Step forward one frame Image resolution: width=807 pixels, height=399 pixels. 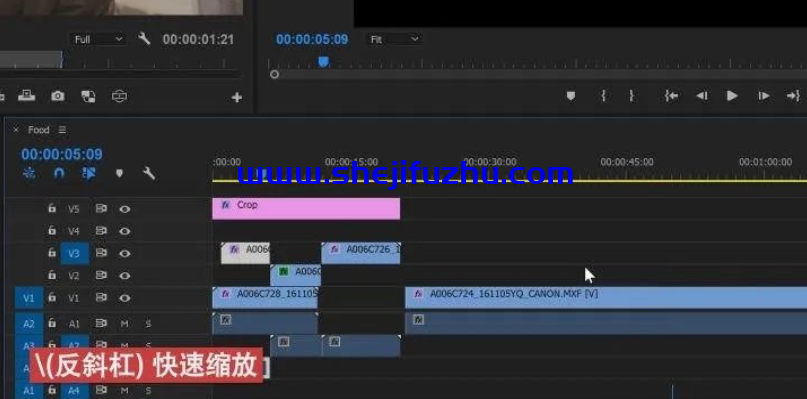(x=764, y=96)
